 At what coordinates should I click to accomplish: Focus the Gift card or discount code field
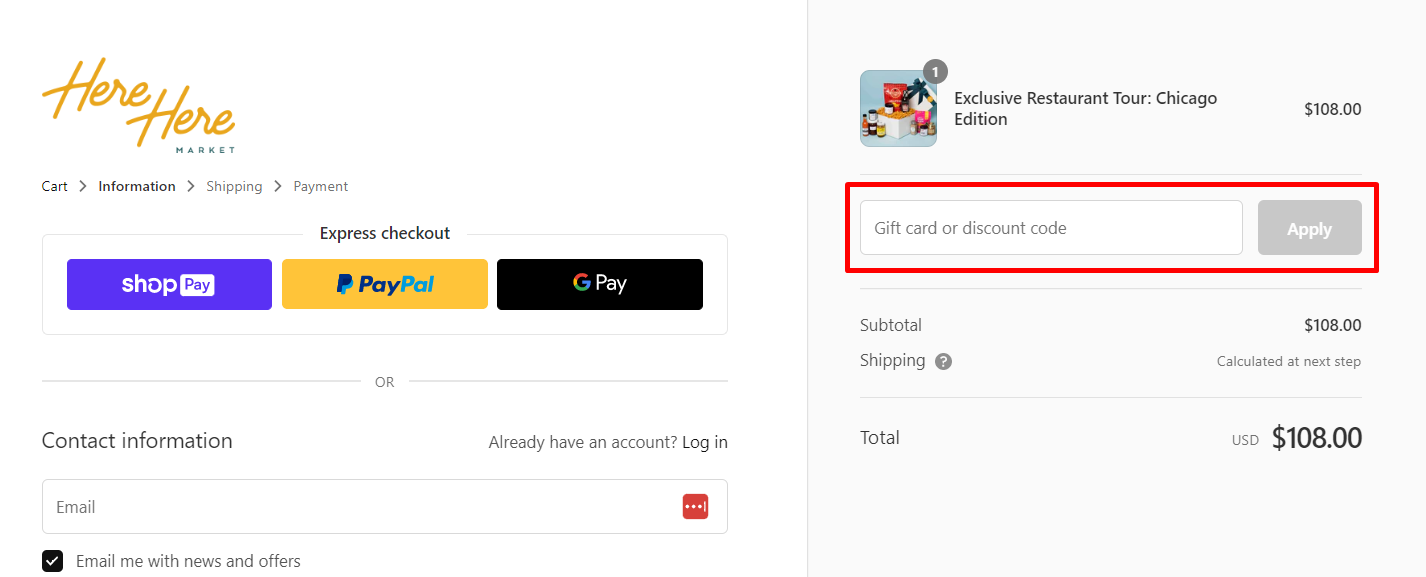[x=1050, y=228]
